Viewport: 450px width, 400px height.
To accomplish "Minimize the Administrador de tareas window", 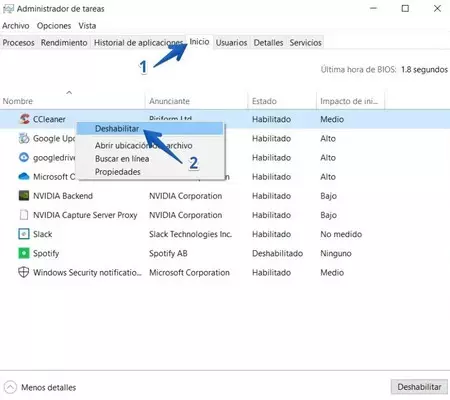I will [373, 8].
